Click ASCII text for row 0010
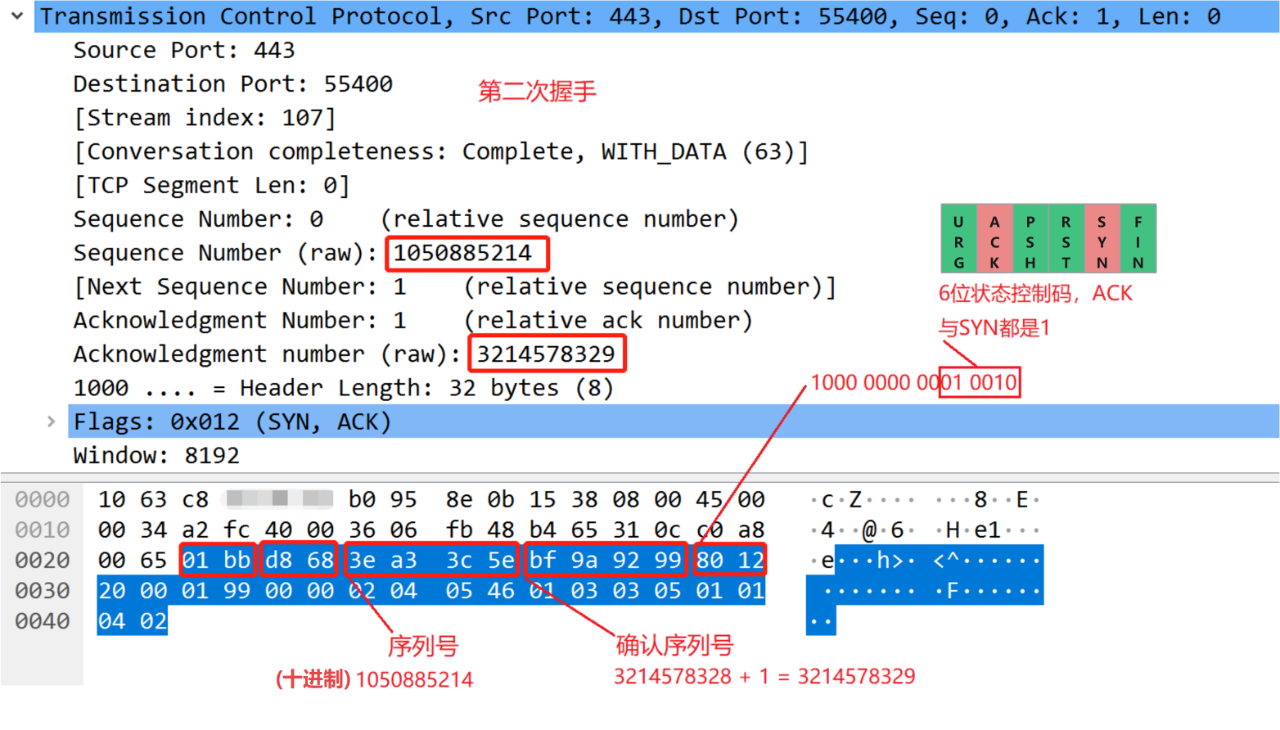The width and height of the screenshot is (1280, 730). click(x=926, y=530)
